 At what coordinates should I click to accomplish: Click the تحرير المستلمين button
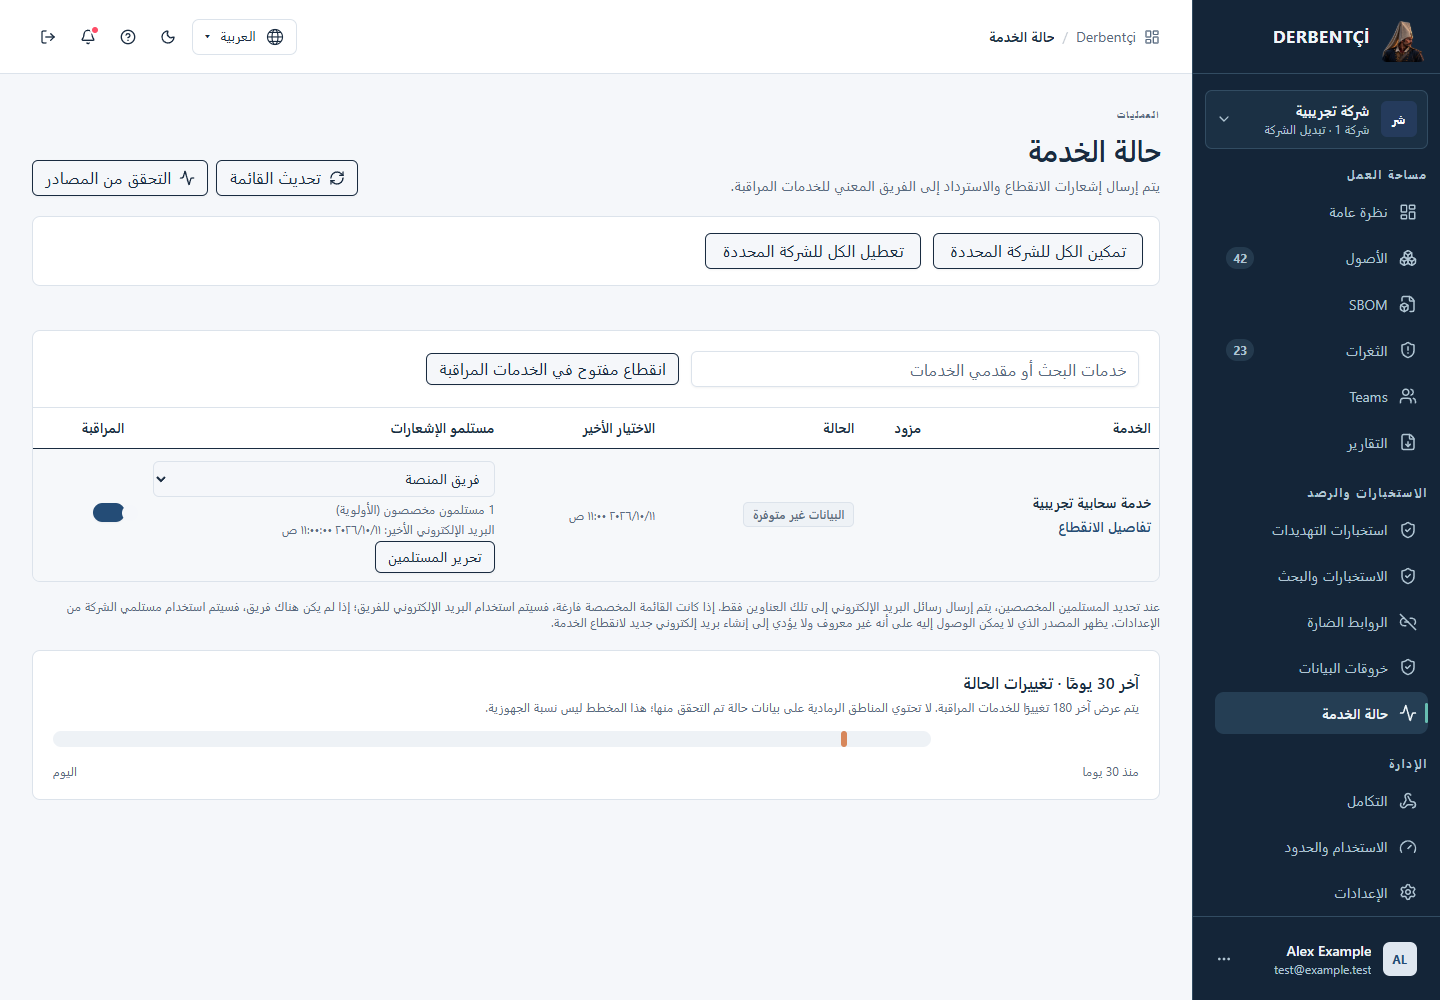[435, 557]
